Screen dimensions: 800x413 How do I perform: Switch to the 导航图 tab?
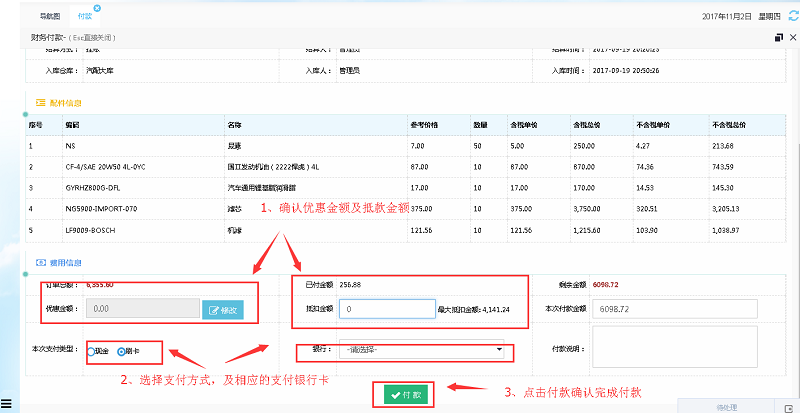point(49,16)
